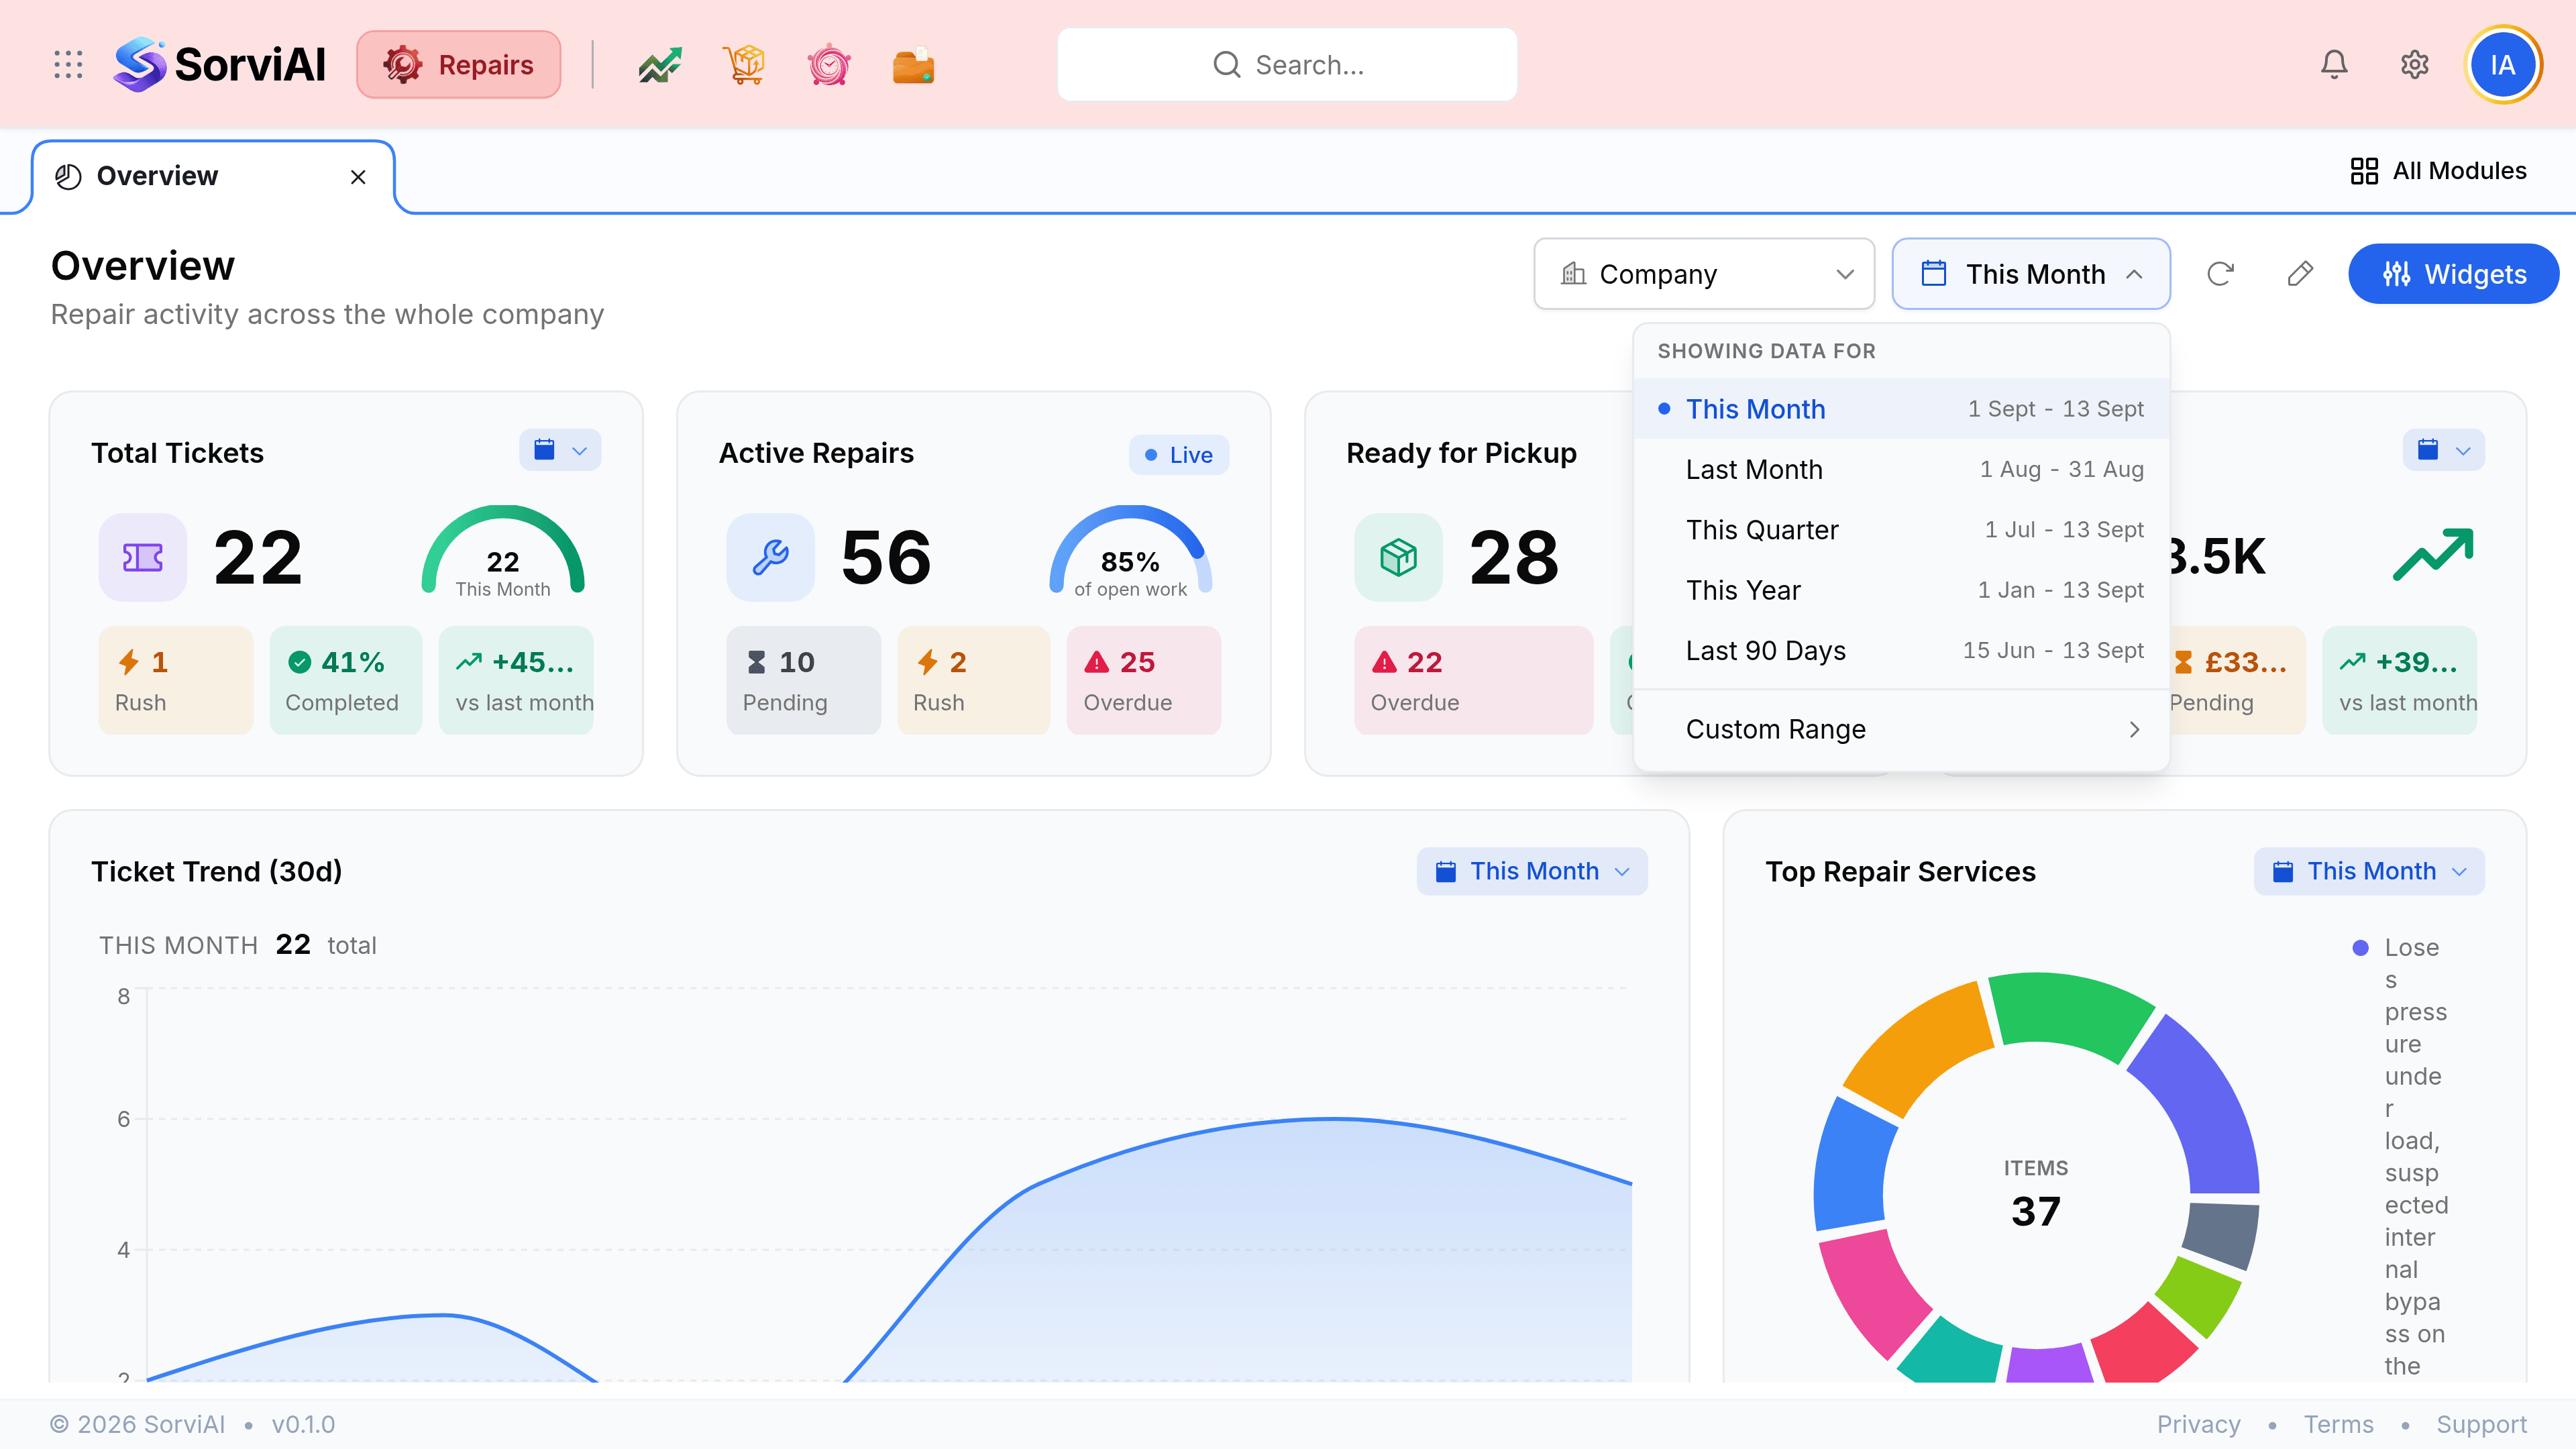Select Last Month date range
Viewport: 2576px width, 1449px height.
click(x=1901, y=469)
